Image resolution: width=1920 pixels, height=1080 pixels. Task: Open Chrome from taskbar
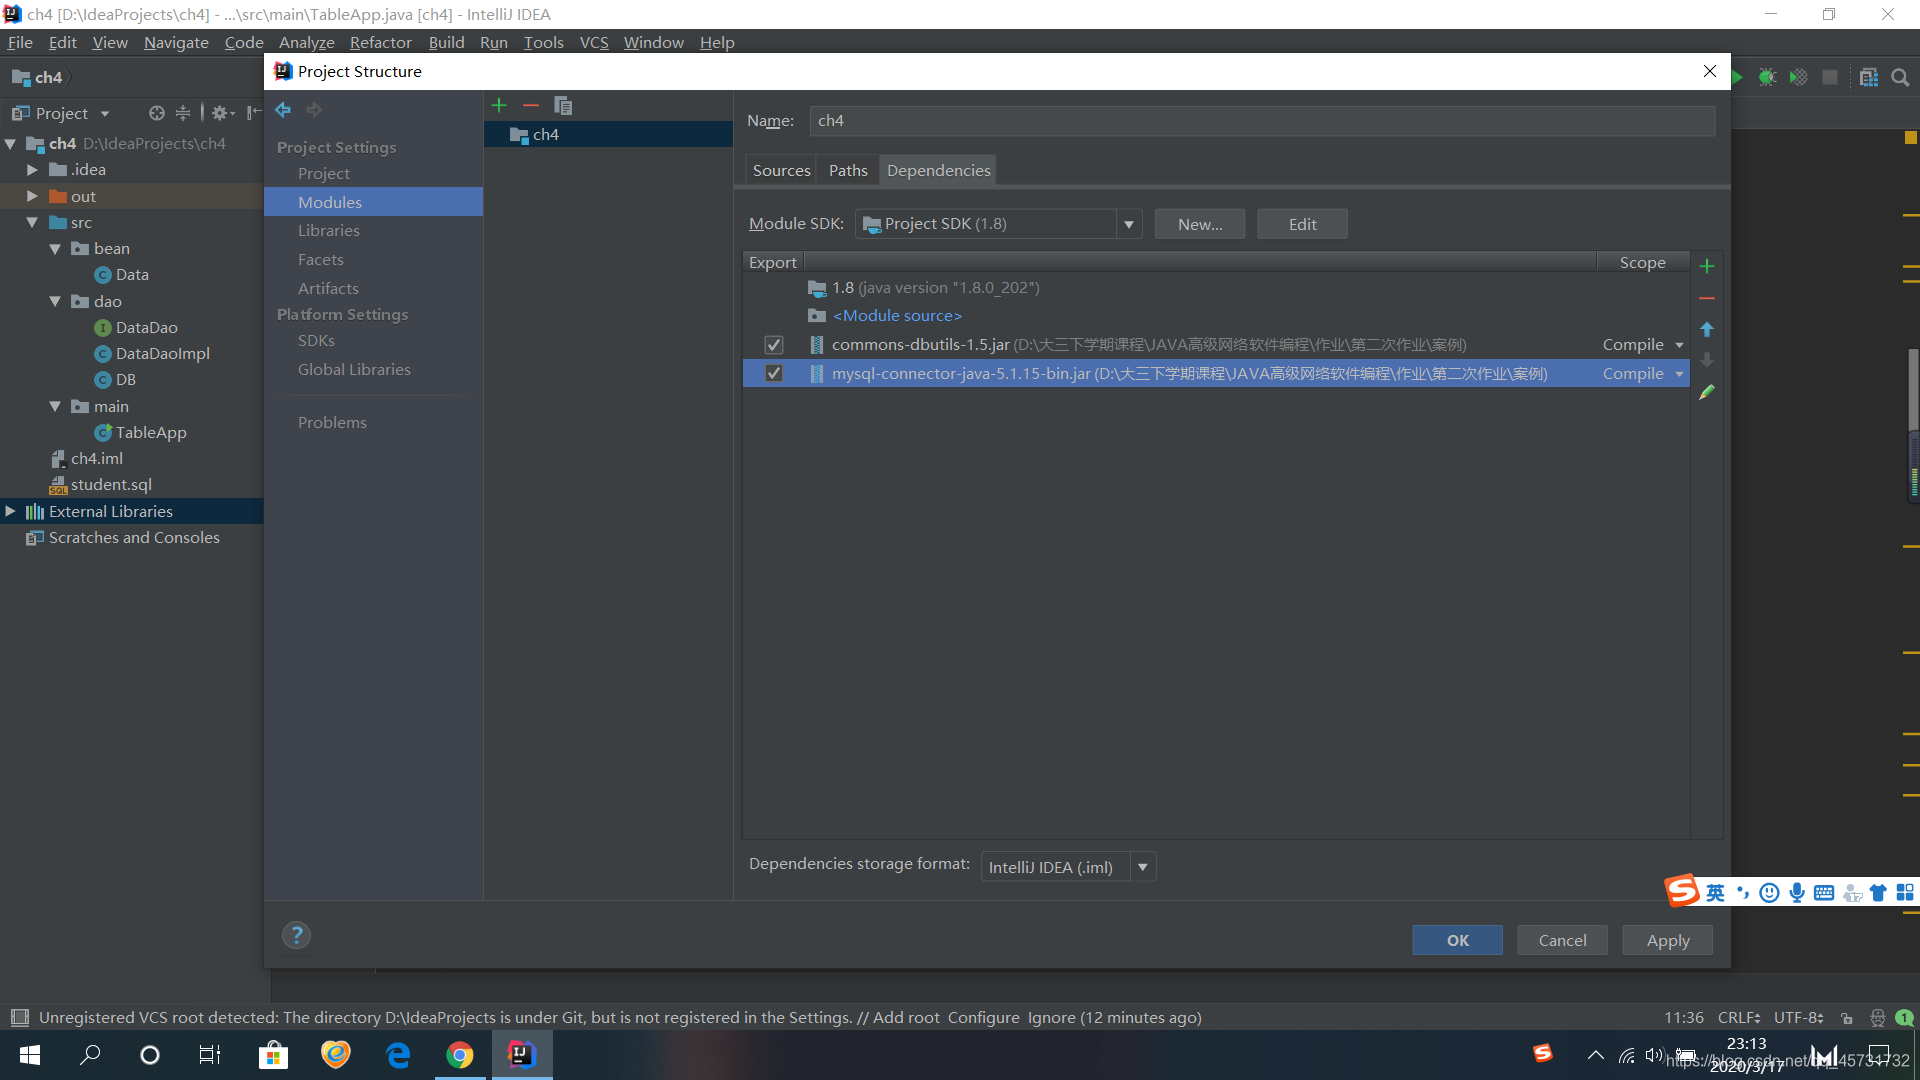pyautogui.click(x=460, y=1055)
